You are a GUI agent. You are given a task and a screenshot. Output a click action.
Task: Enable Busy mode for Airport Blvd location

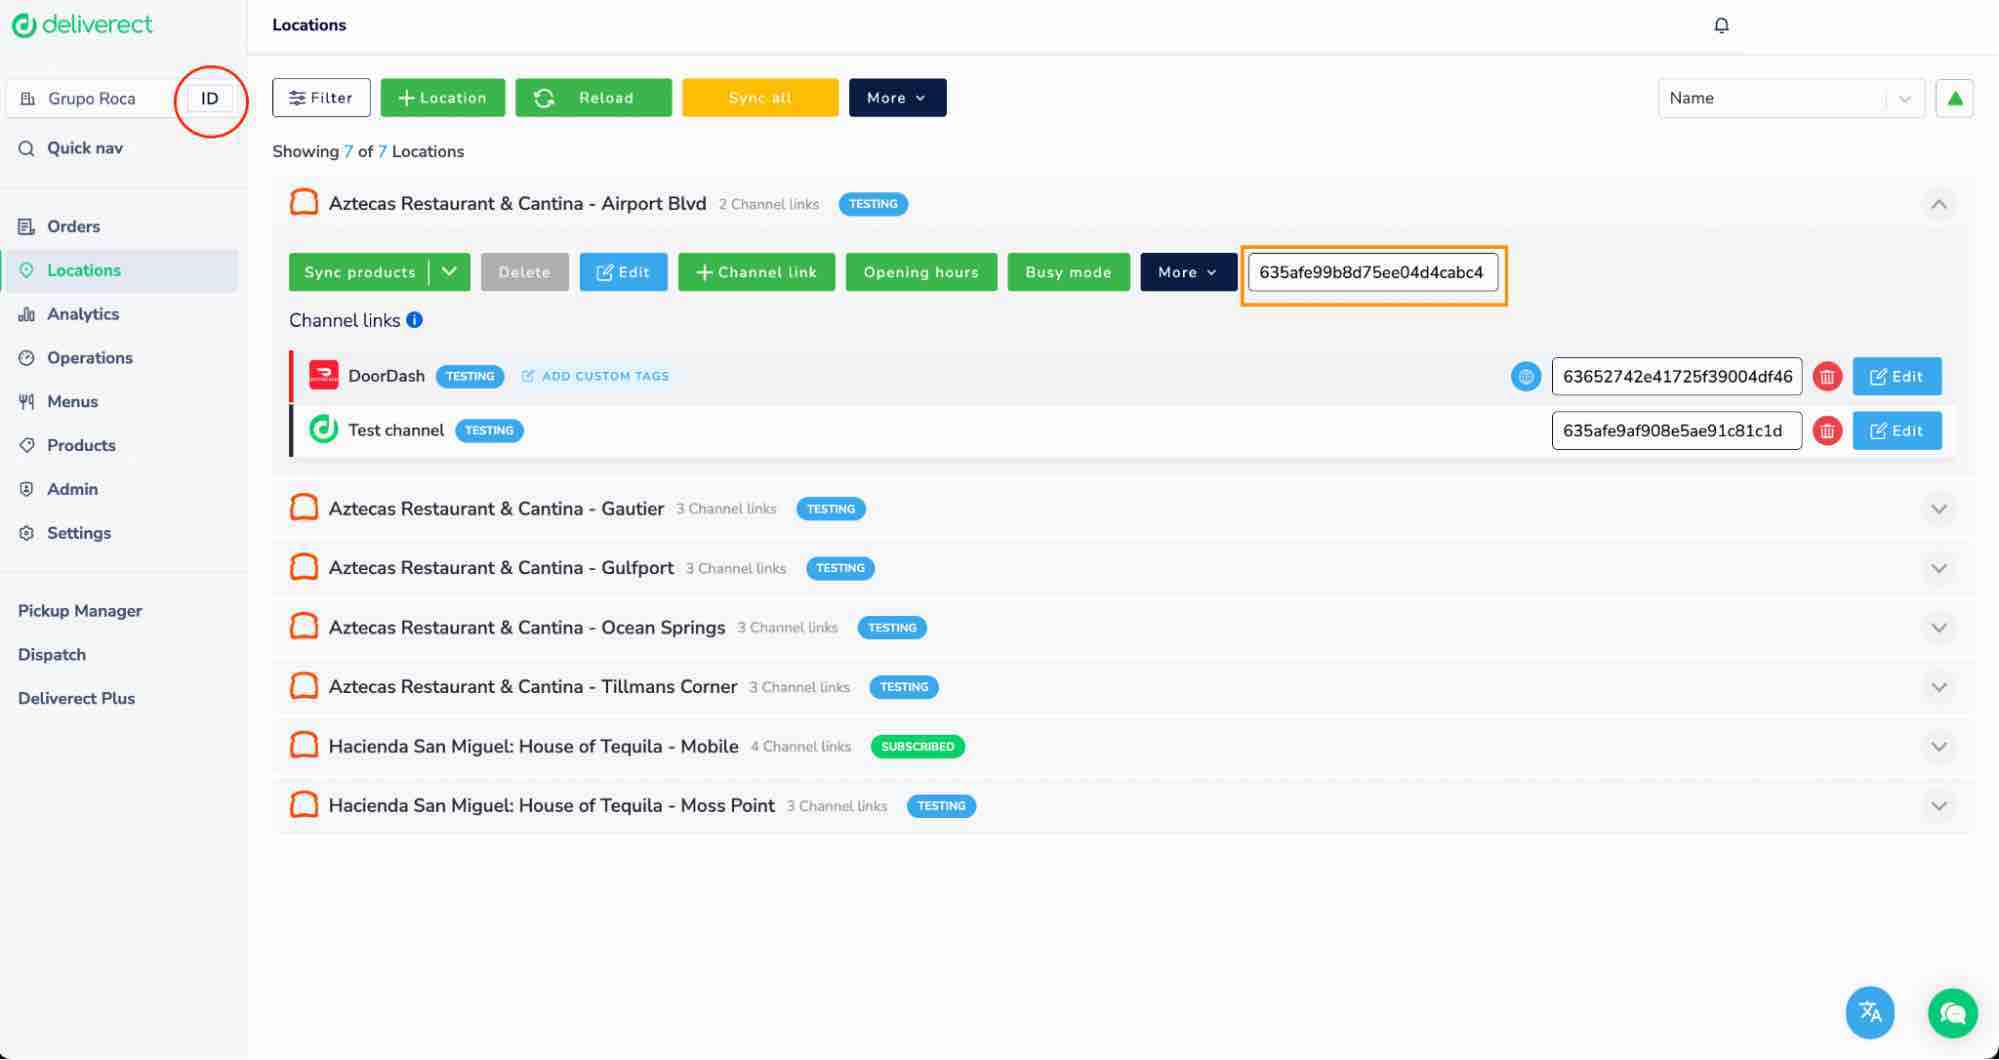point(1068,272)
